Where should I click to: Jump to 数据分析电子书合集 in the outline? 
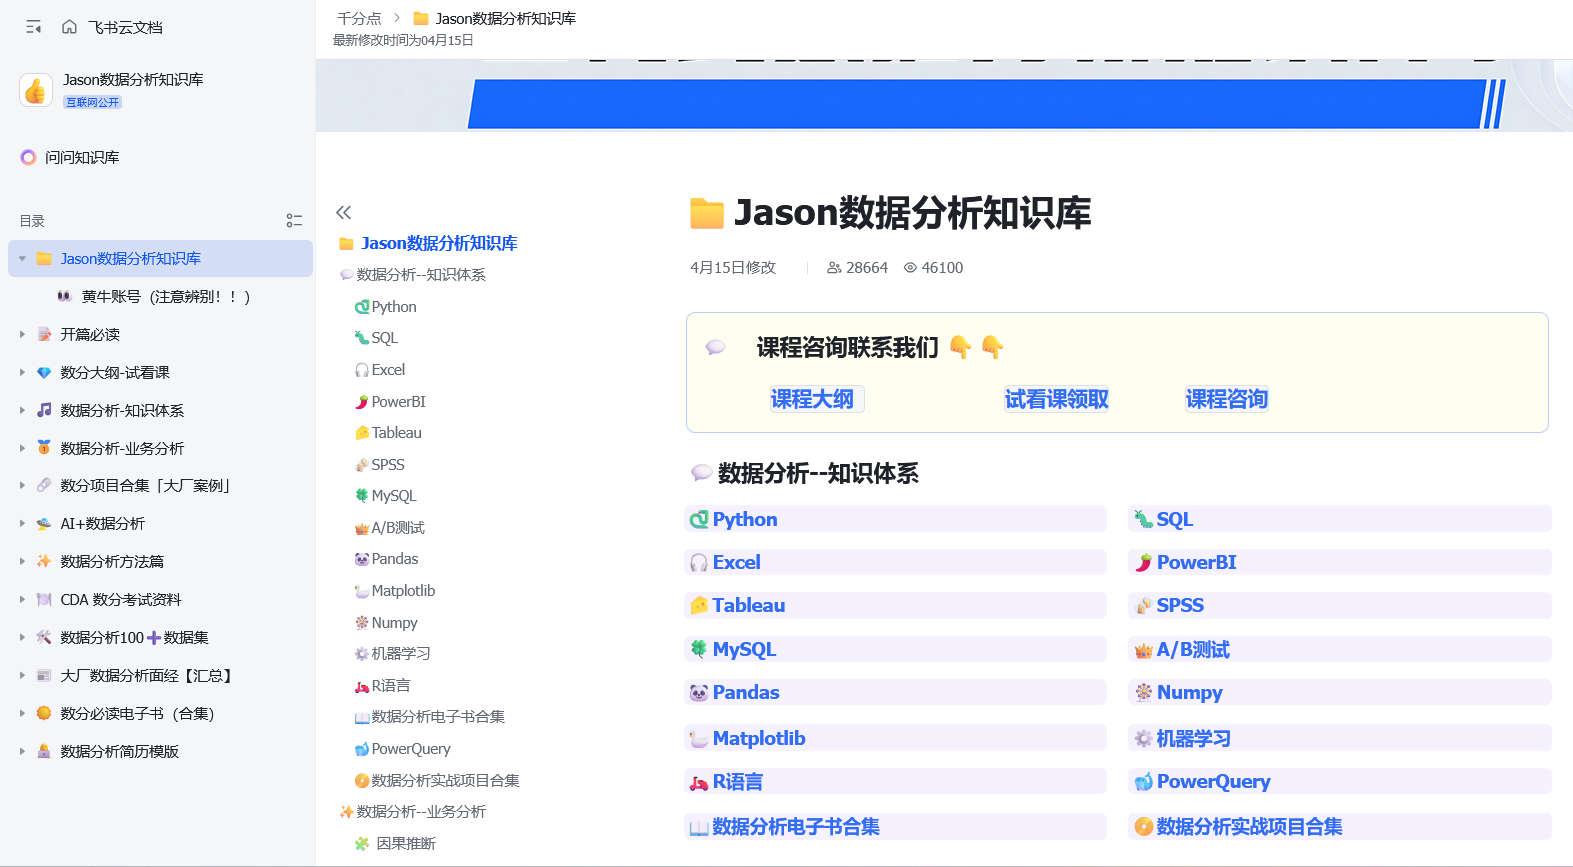437,716
